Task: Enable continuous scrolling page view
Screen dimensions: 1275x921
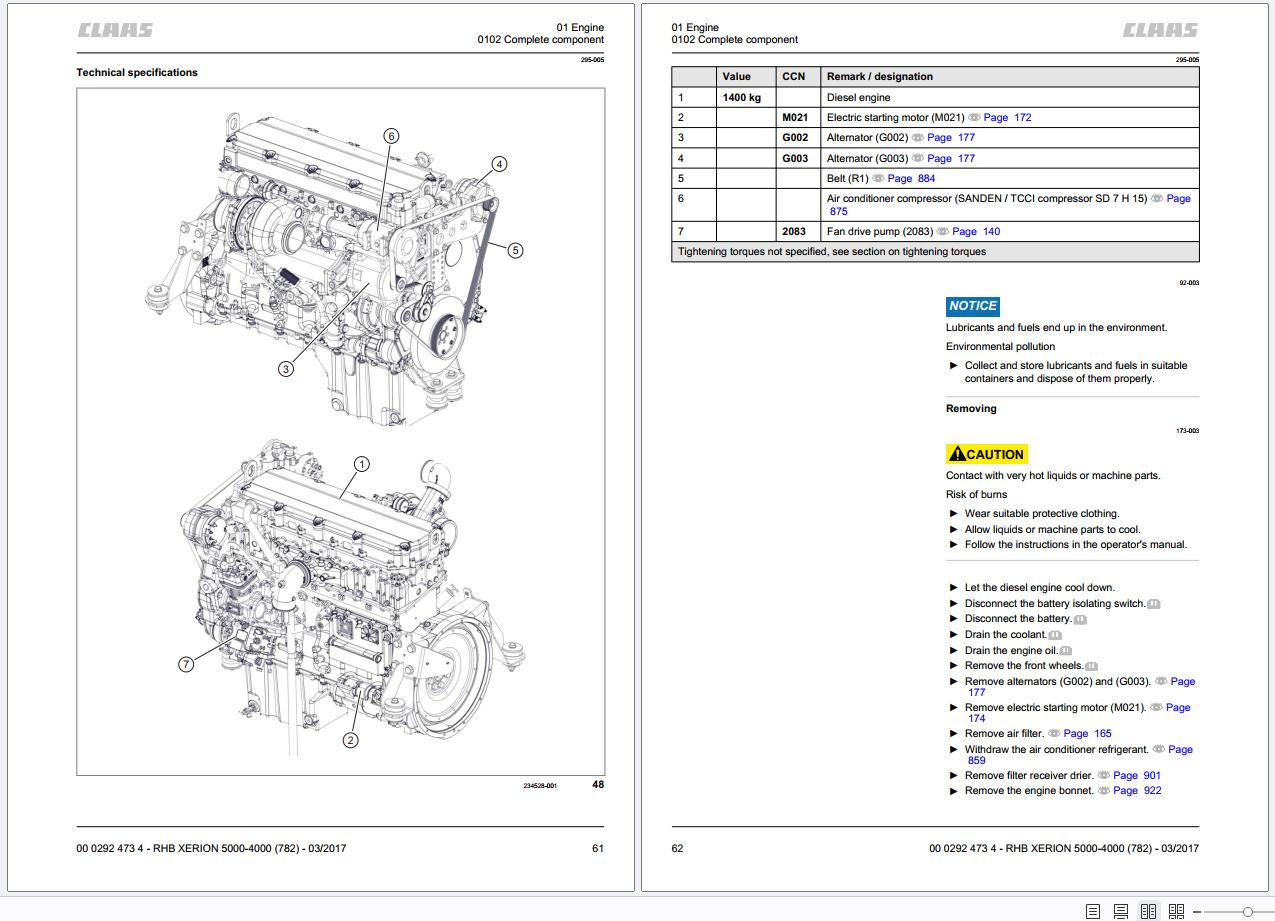Action: click(x=1121, y=911)
